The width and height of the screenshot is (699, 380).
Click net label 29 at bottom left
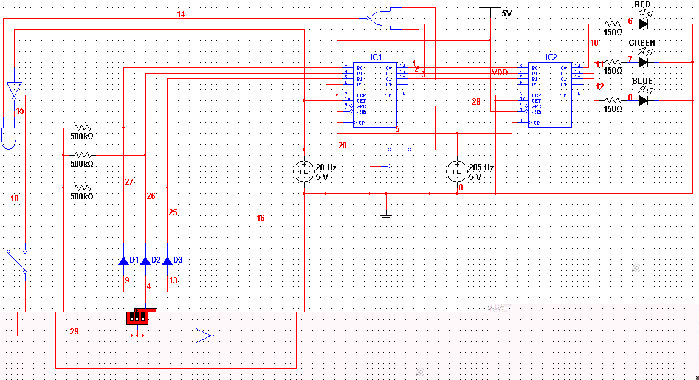pyautogui.click(x=74, y=331)
